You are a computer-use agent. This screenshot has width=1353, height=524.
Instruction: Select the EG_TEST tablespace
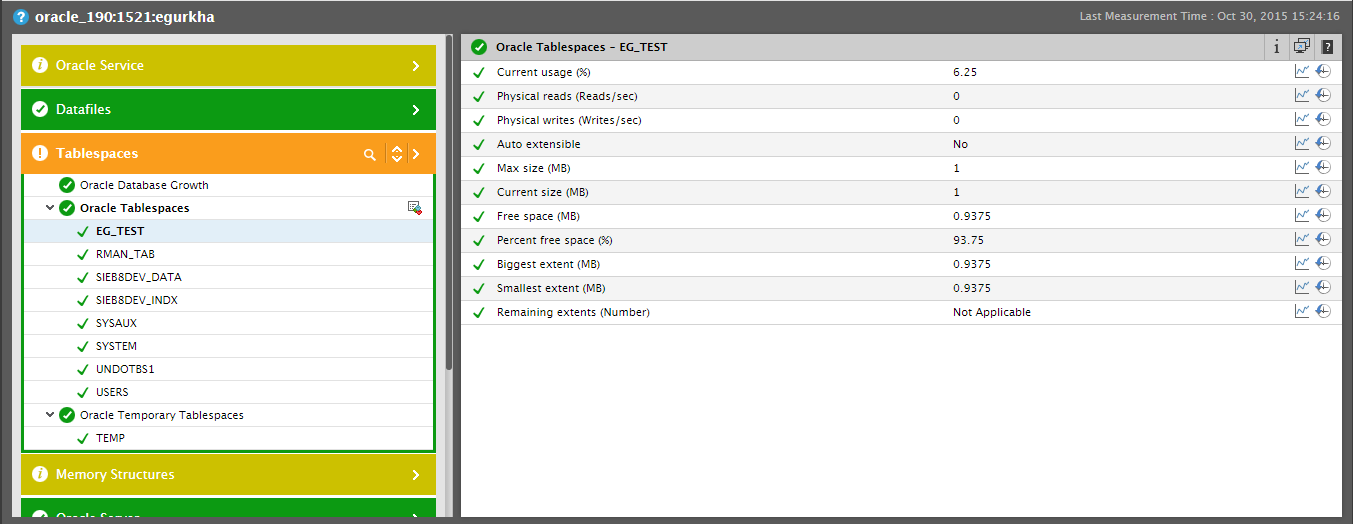click(120, 231)
